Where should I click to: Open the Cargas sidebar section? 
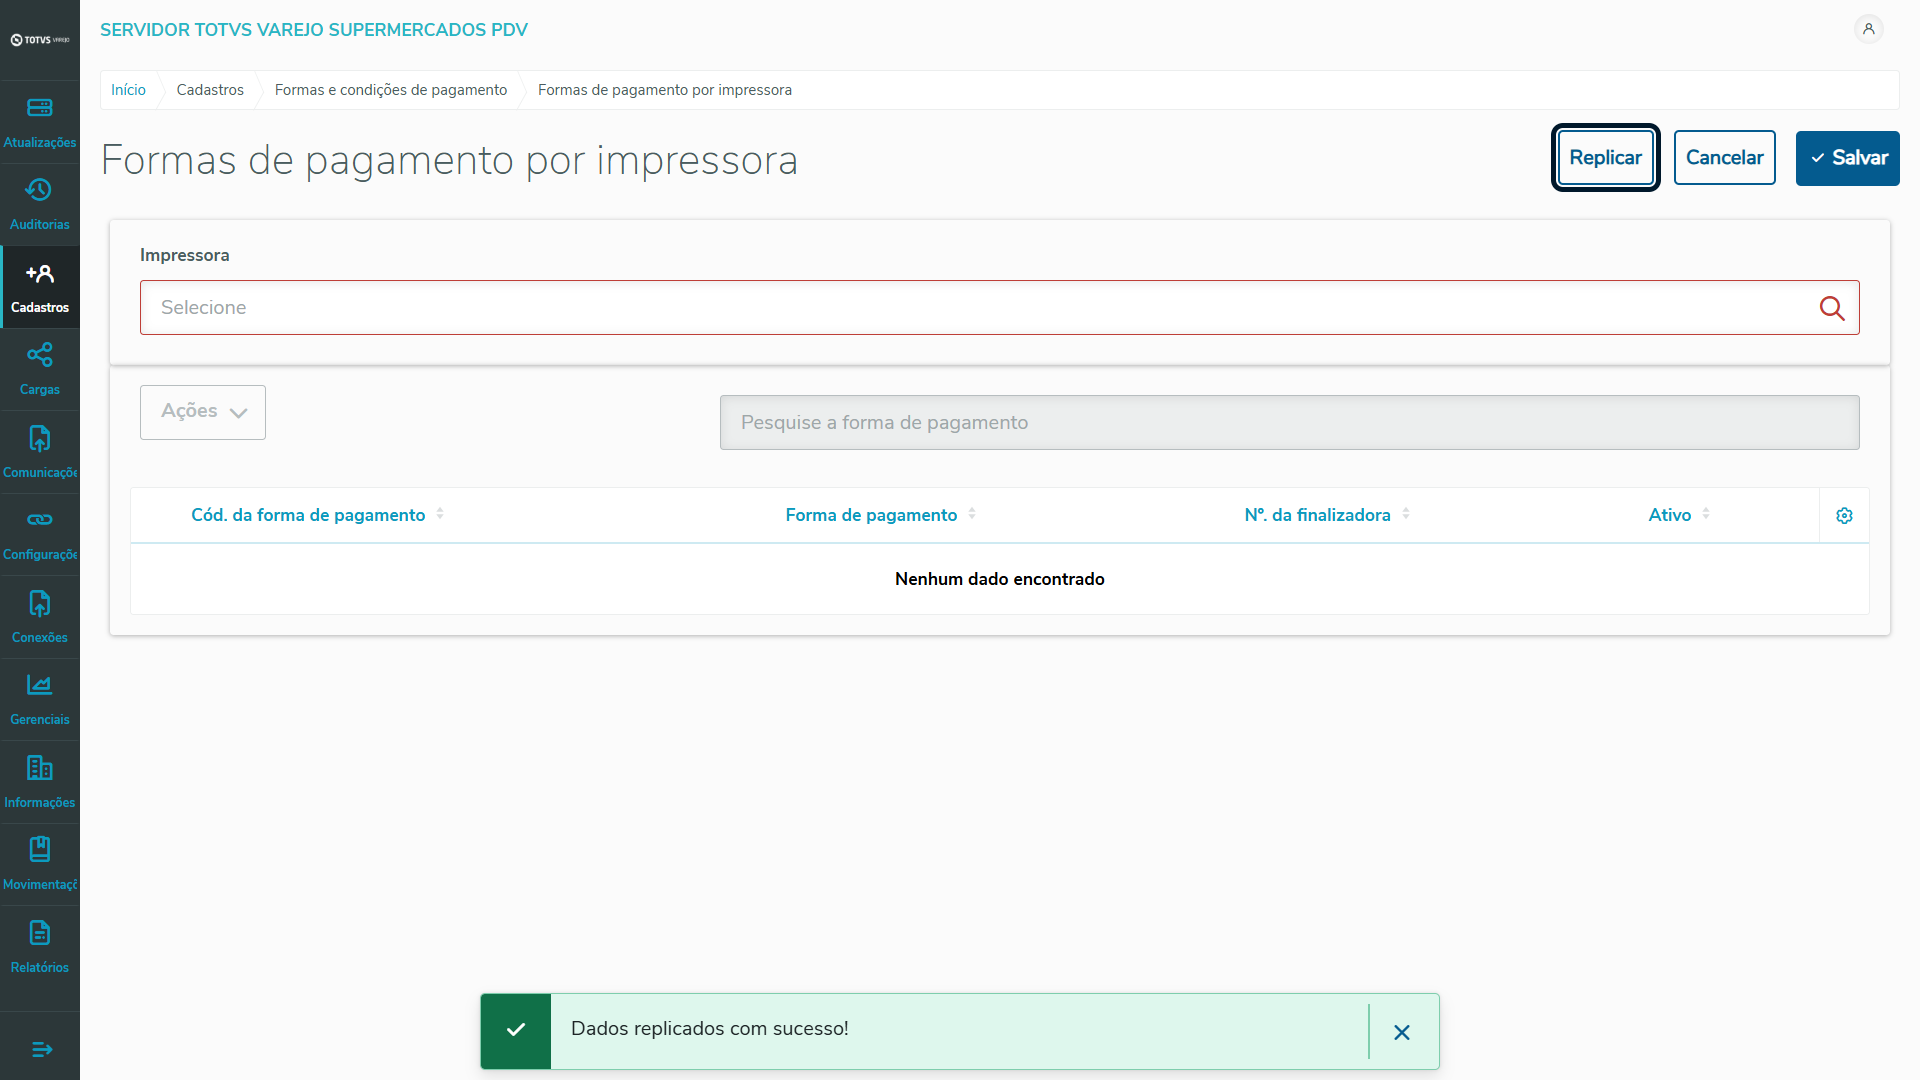tap(40, 369)
